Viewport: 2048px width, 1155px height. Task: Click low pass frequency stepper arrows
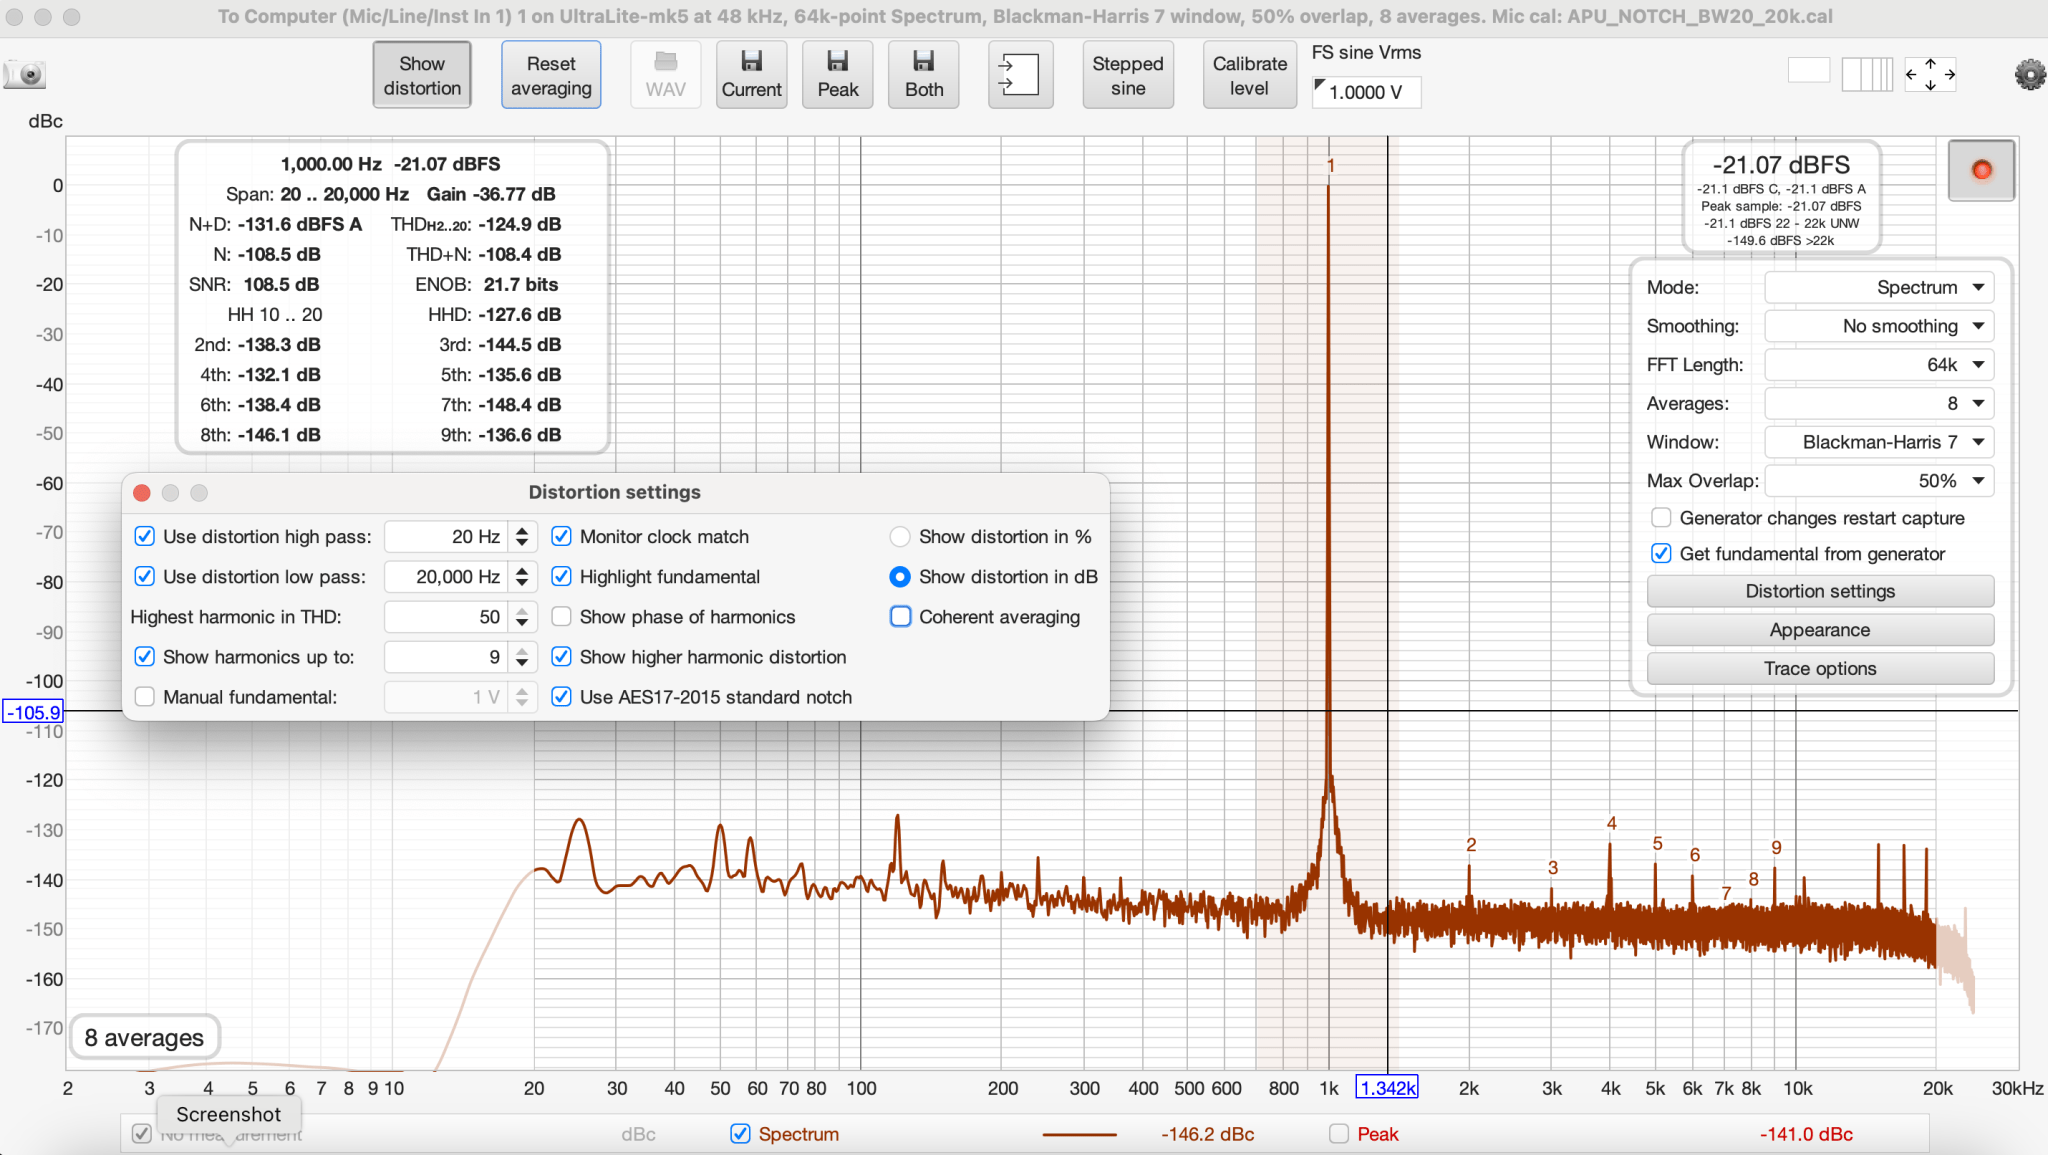pos(522,577)
